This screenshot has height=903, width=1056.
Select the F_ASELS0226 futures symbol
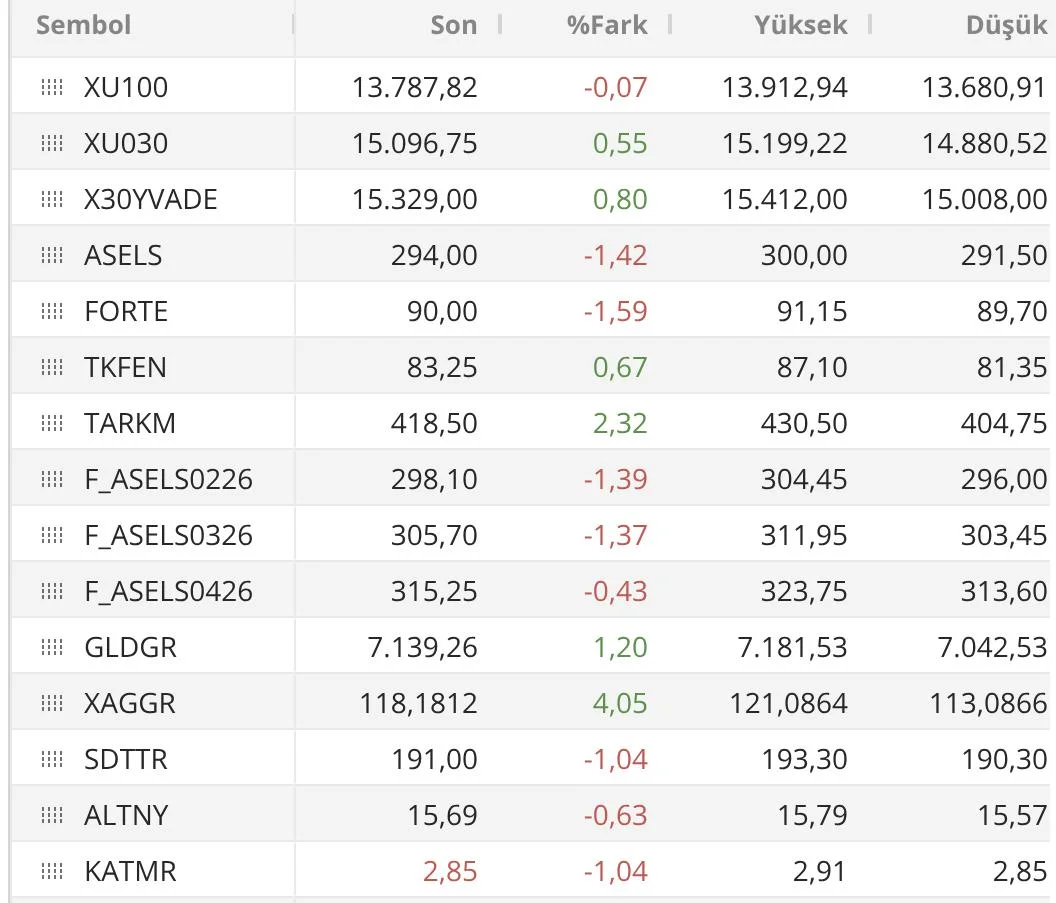pos(168,480)
